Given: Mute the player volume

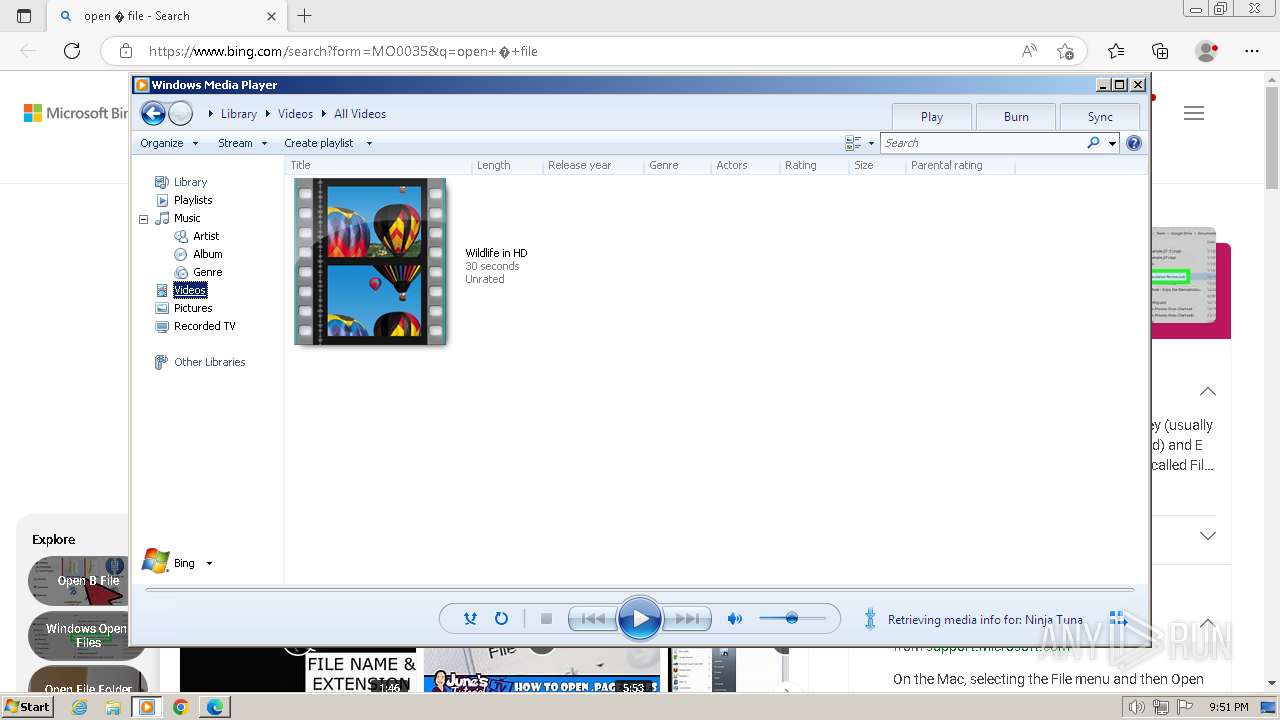Looking at the screenshot, I should pyautogui.click(x=735, y=619).
